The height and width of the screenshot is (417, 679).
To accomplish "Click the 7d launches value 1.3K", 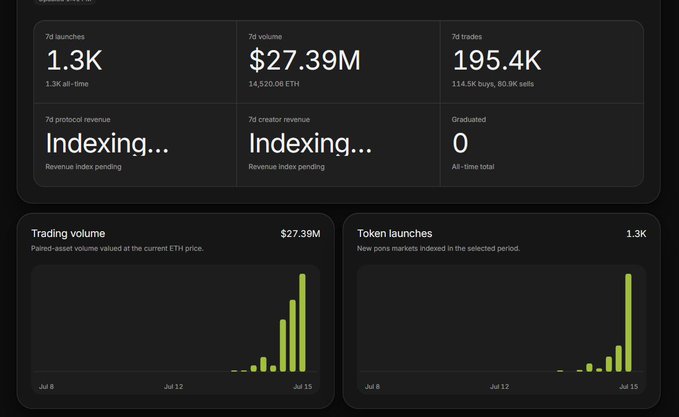I will coord(74,60).
